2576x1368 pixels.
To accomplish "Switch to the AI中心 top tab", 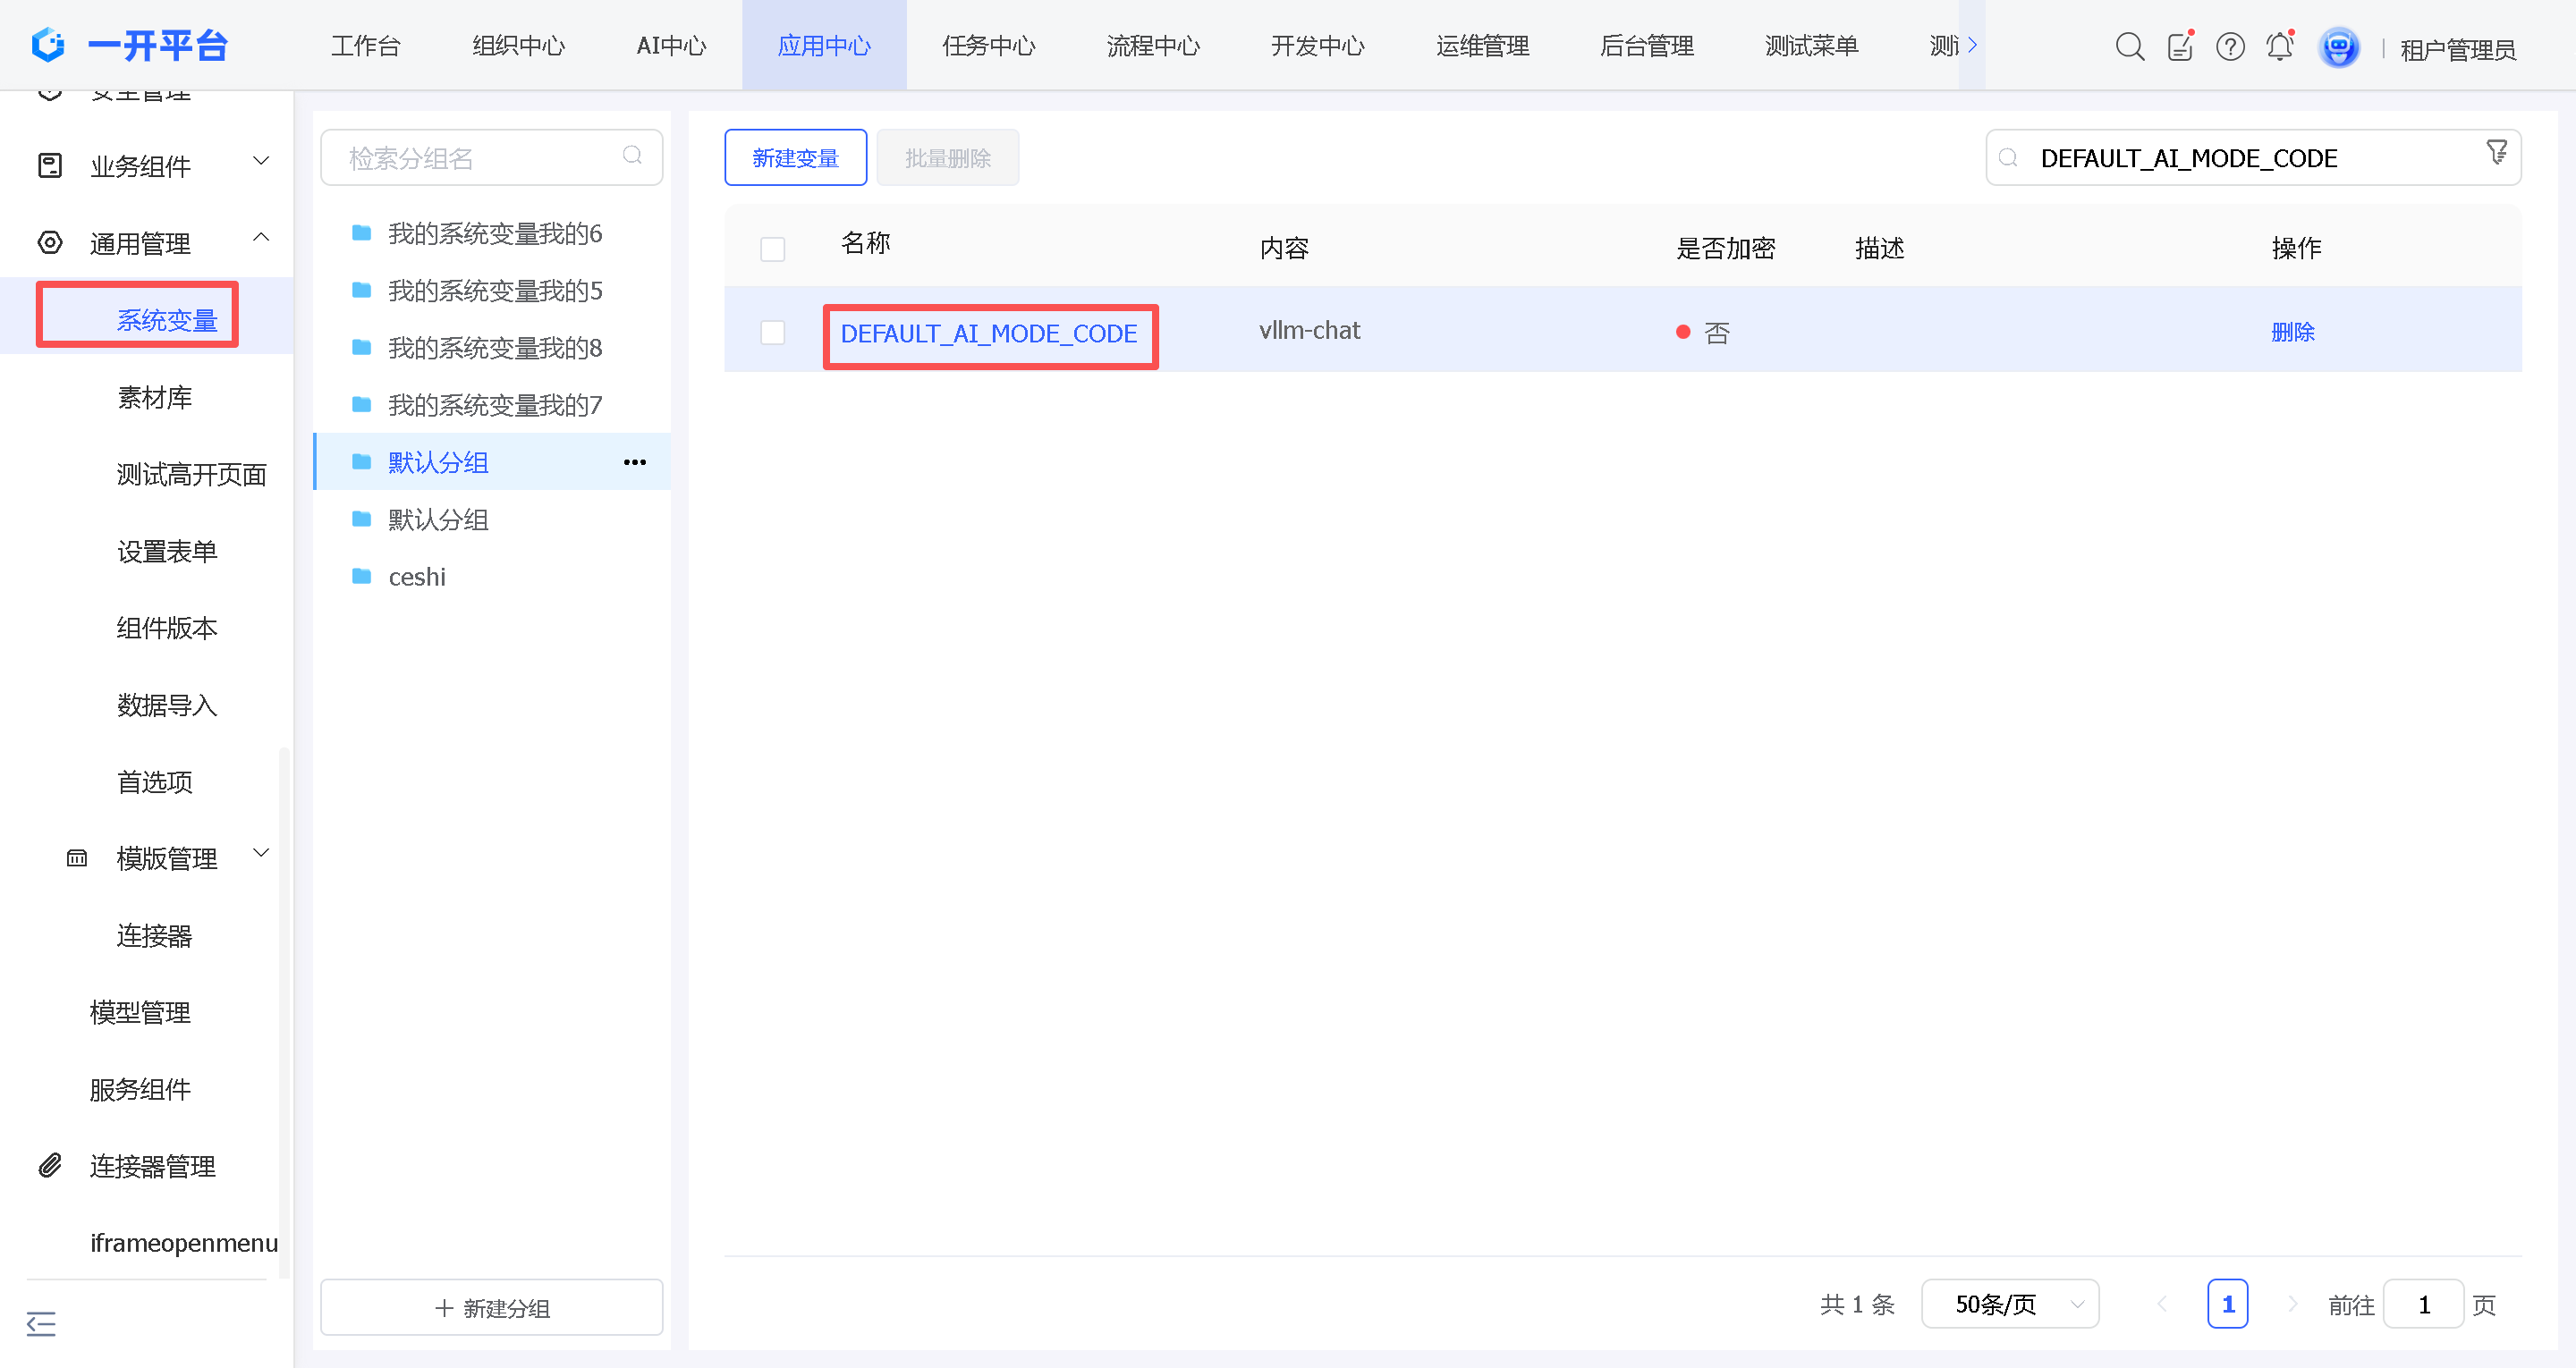I will tap(671, 46).
